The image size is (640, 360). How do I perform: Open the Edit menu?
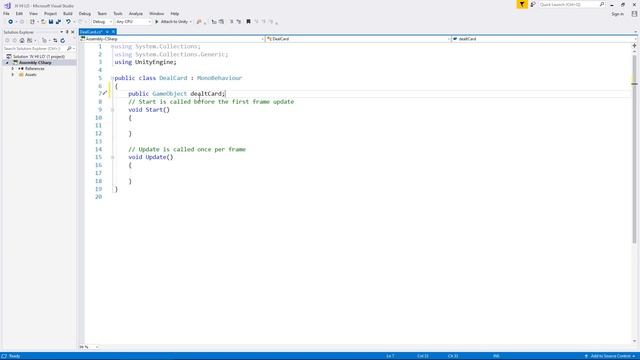pos(19,14)
